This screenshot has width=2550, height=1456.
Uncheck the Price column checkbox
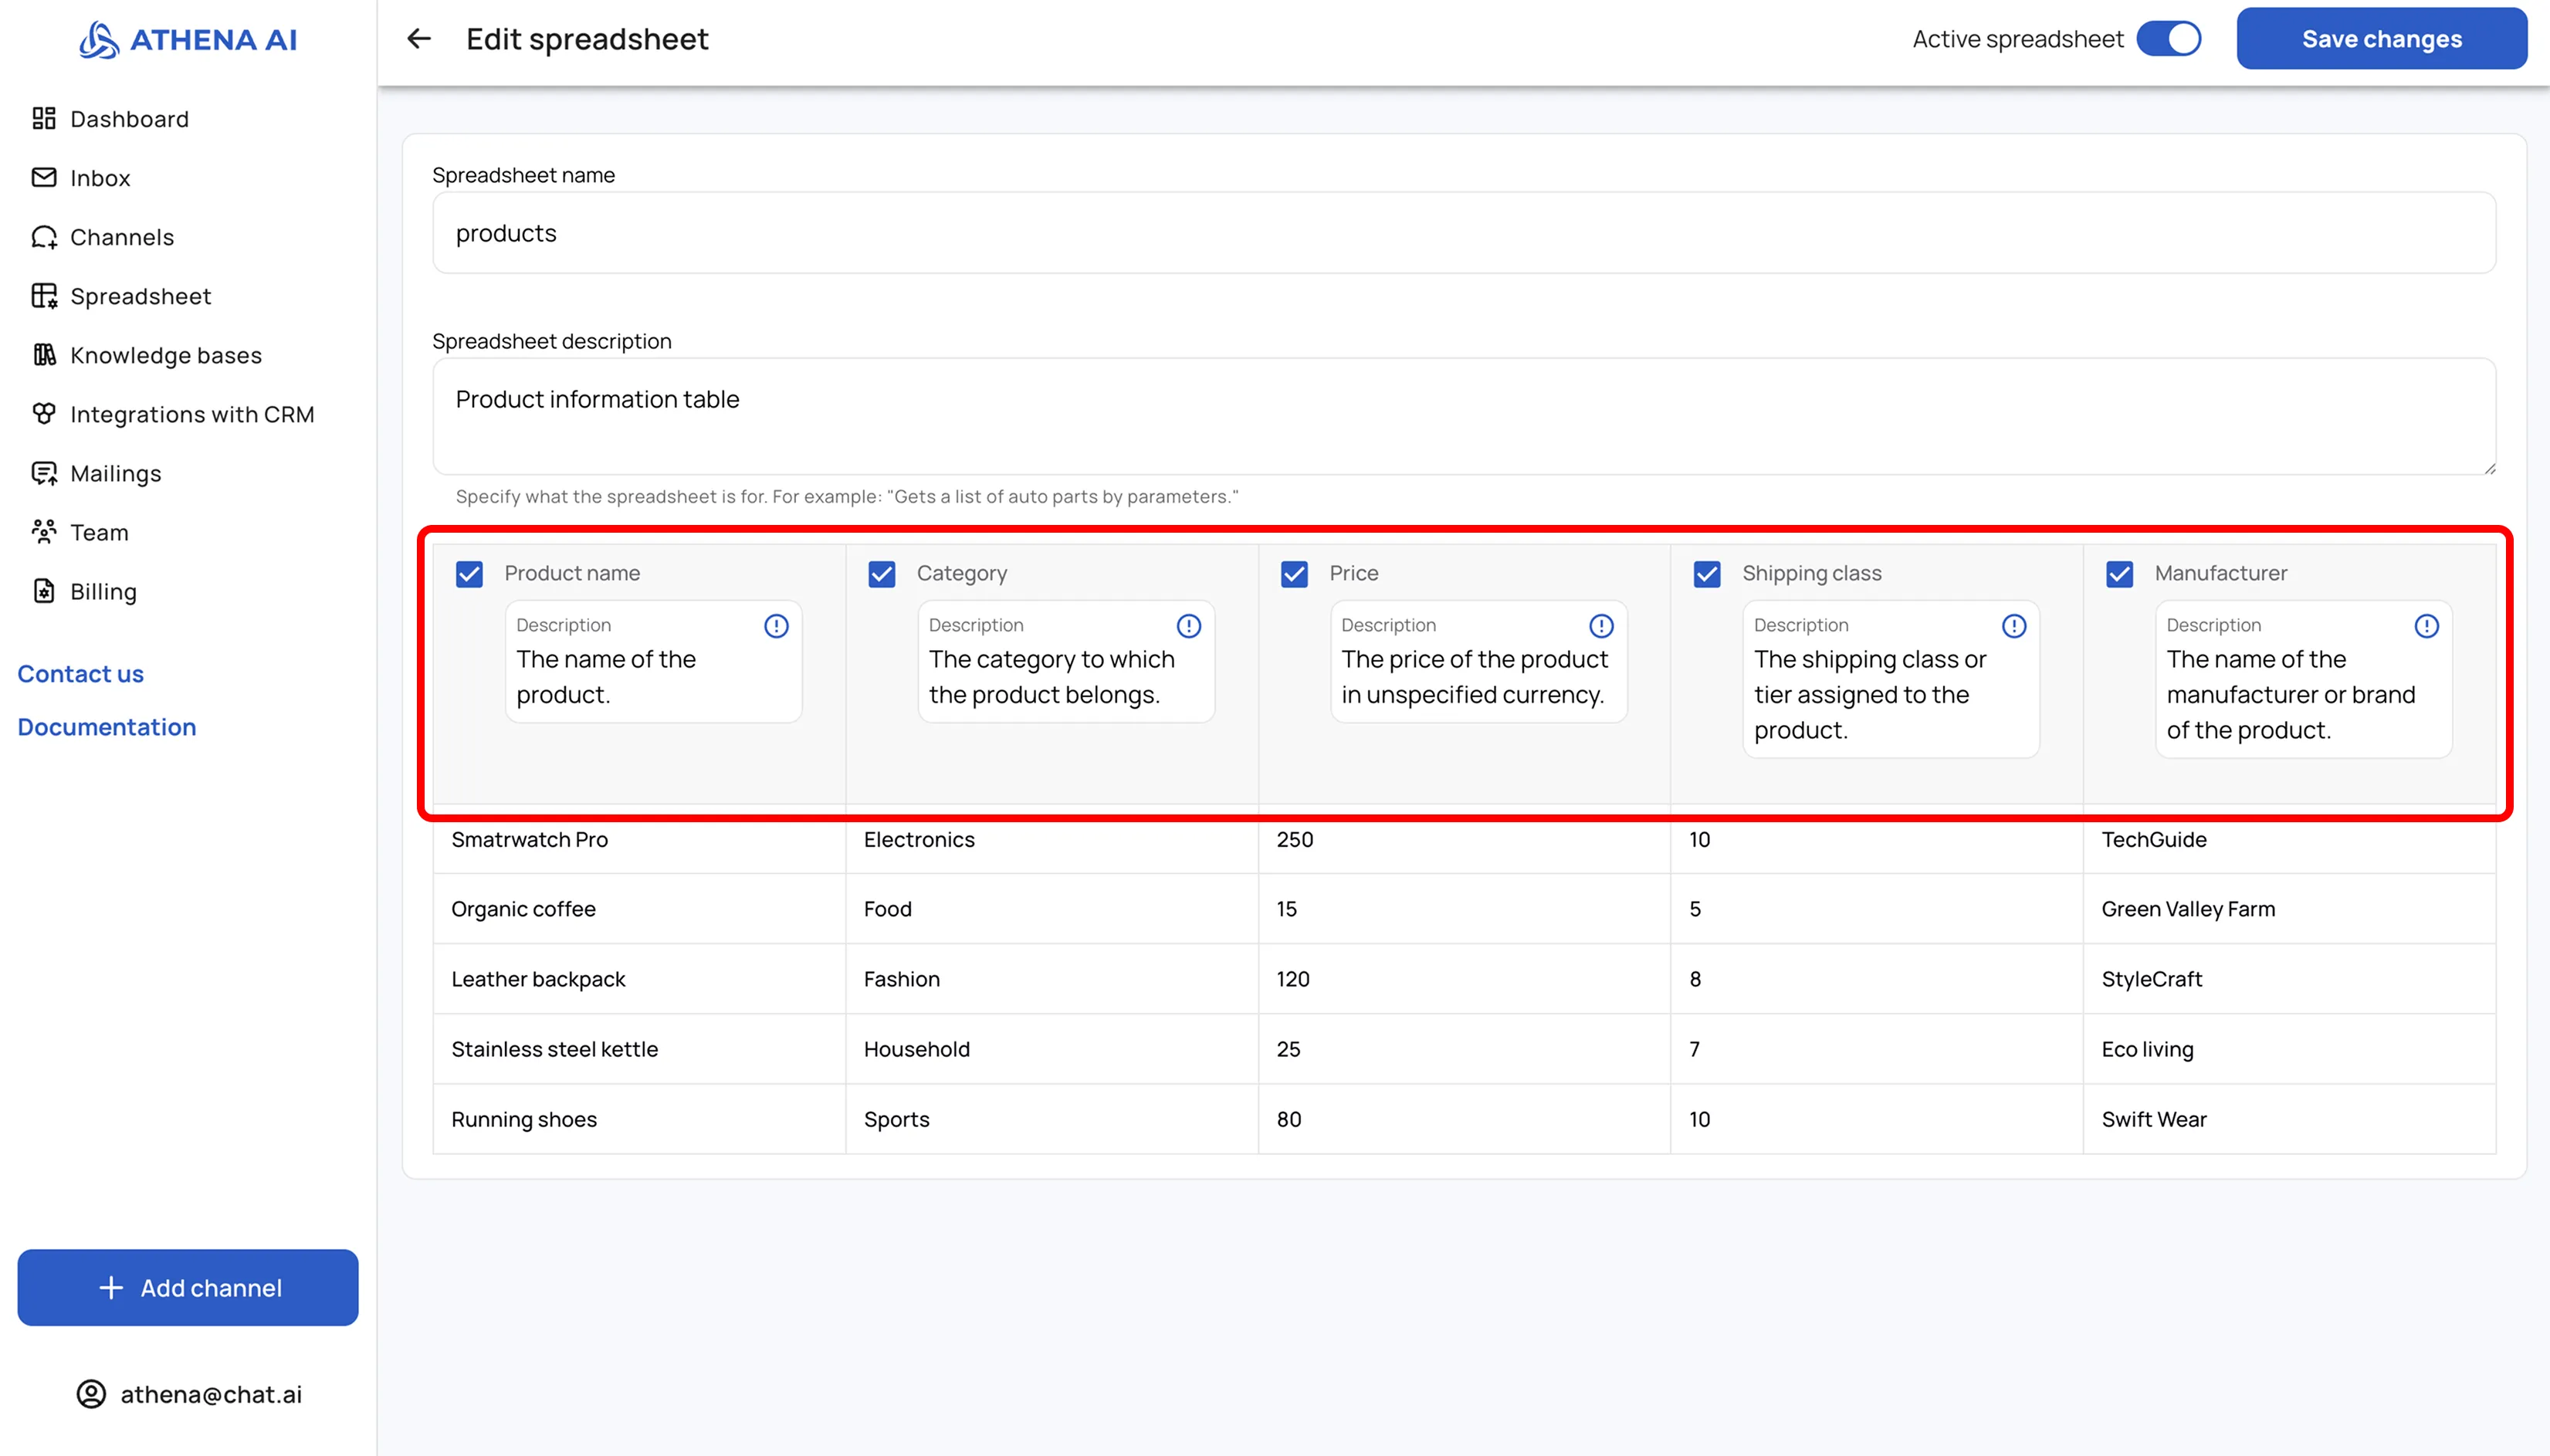click(x=1294, y=574)
